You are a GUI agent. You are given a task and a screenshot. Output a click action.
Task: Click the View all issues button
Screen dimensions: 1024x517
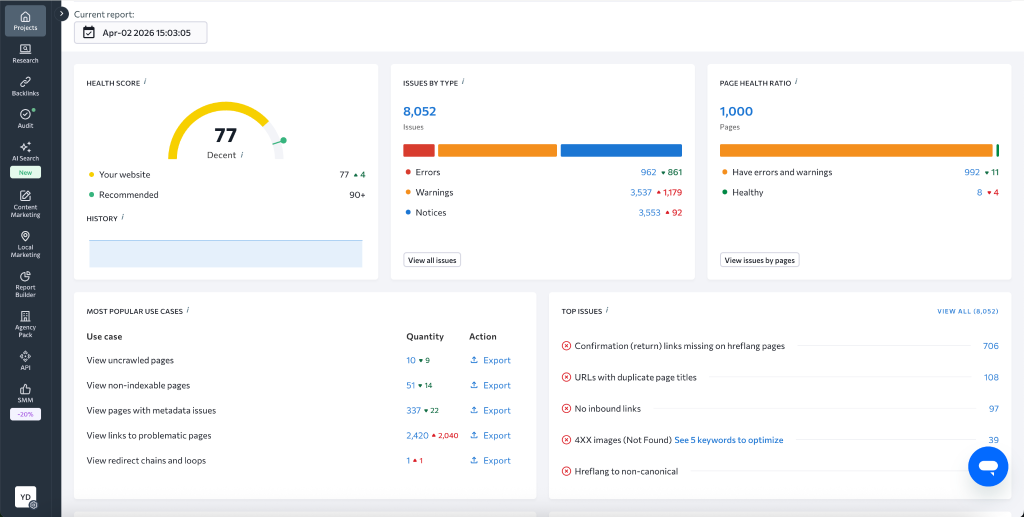coord(432,260)
